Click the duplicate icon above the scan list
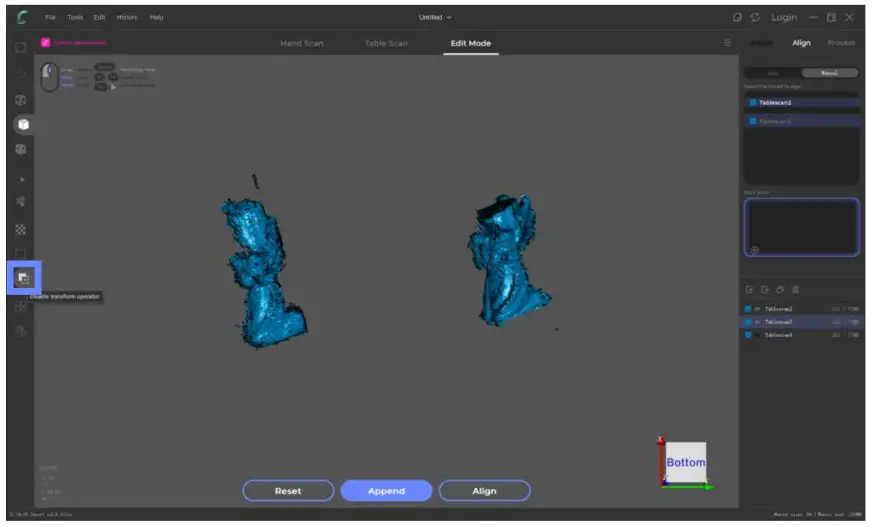874x527 pixels. [780, 289]
